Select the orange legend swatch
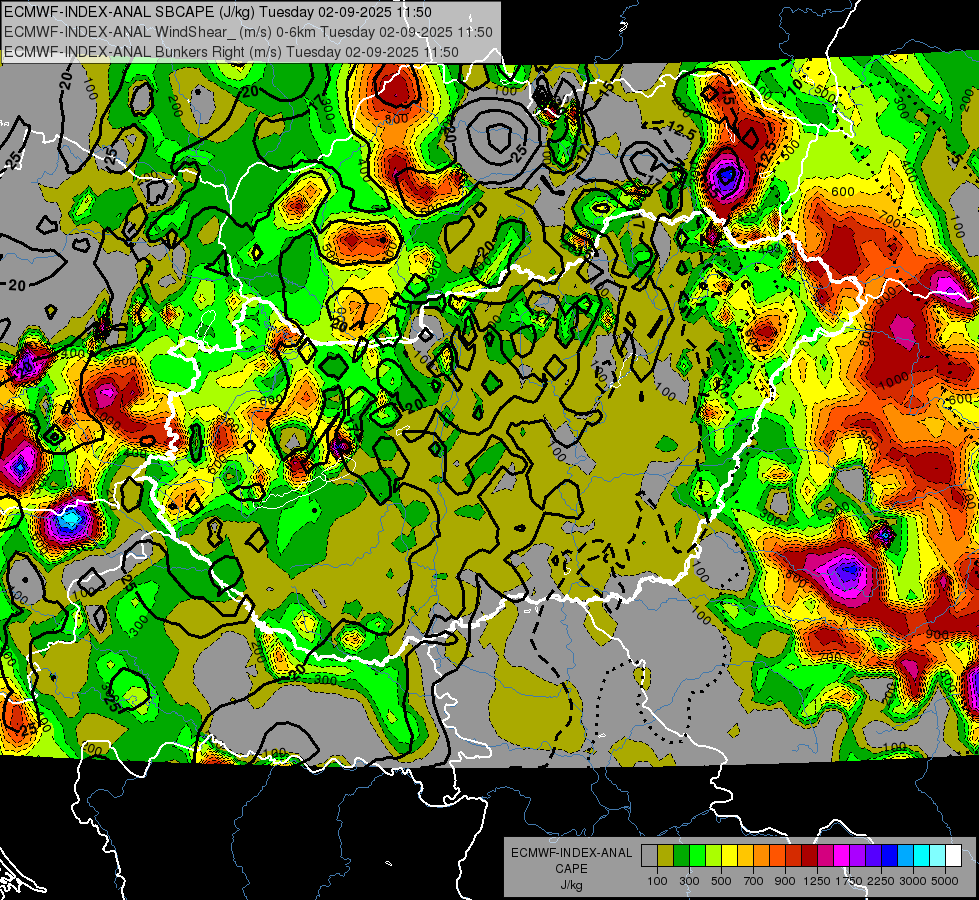Image resolution: width=979 pixels, height=900 pixels. (761, 856)
